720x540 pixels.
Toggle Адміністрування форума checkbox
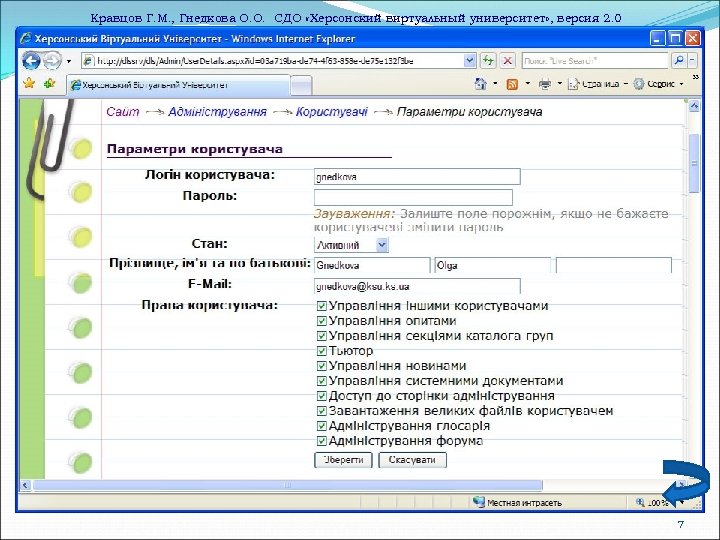[x=322, y=441]
